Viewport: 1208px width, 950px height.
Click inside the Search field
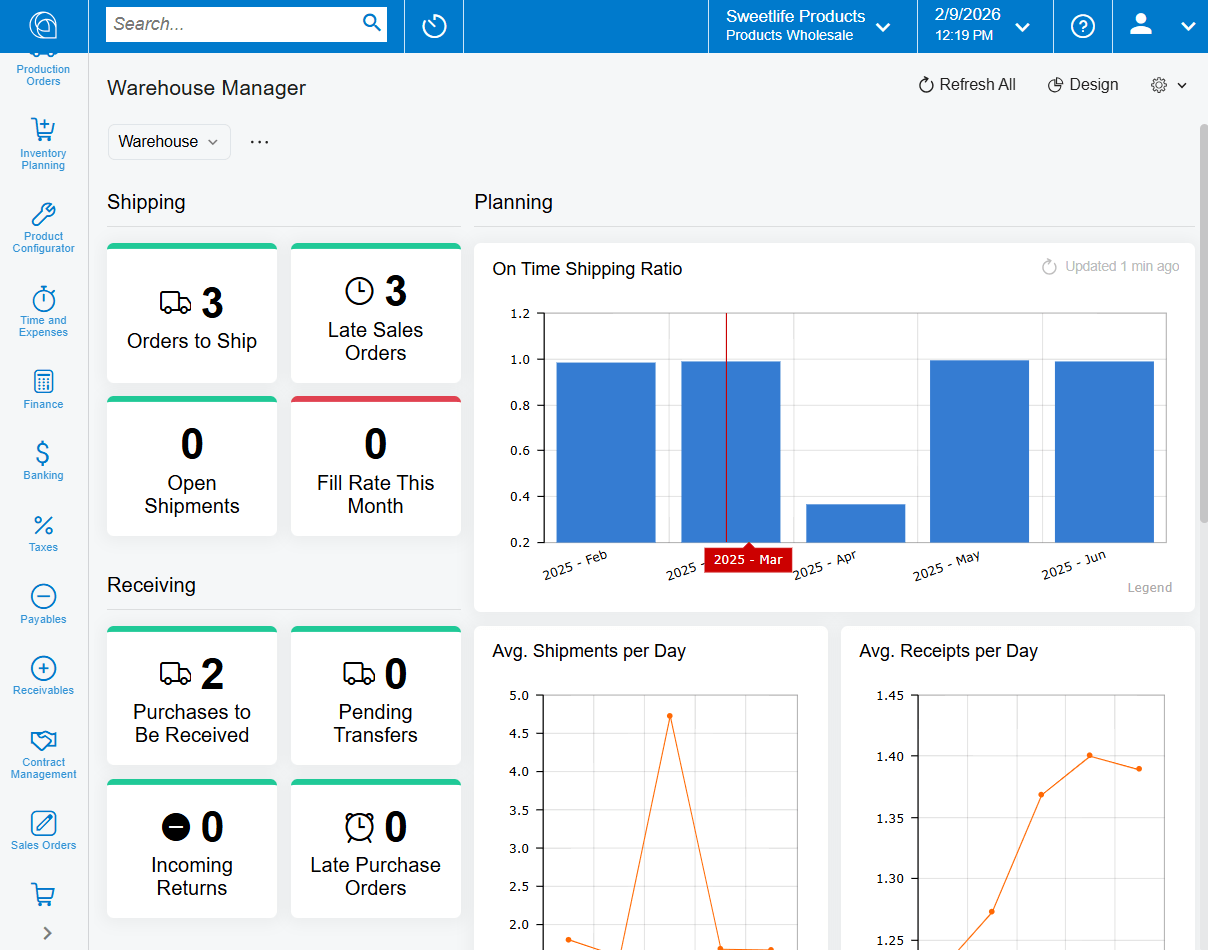pos(230,24)
